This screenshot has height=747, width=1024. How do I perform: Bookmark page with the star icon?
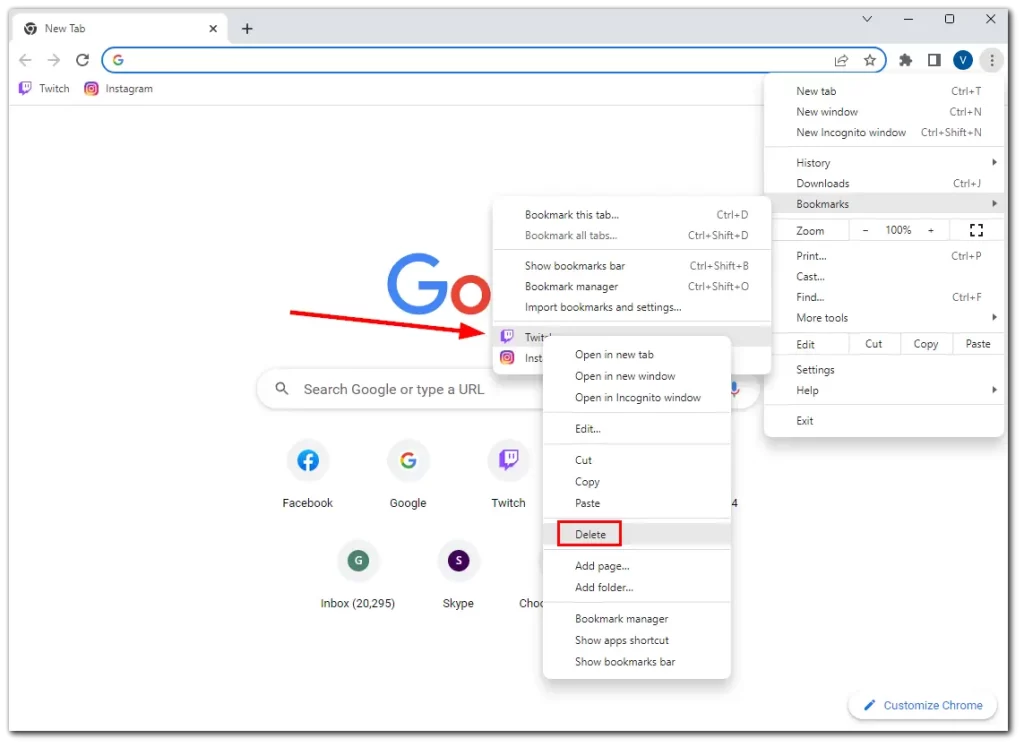coord(869,60)
